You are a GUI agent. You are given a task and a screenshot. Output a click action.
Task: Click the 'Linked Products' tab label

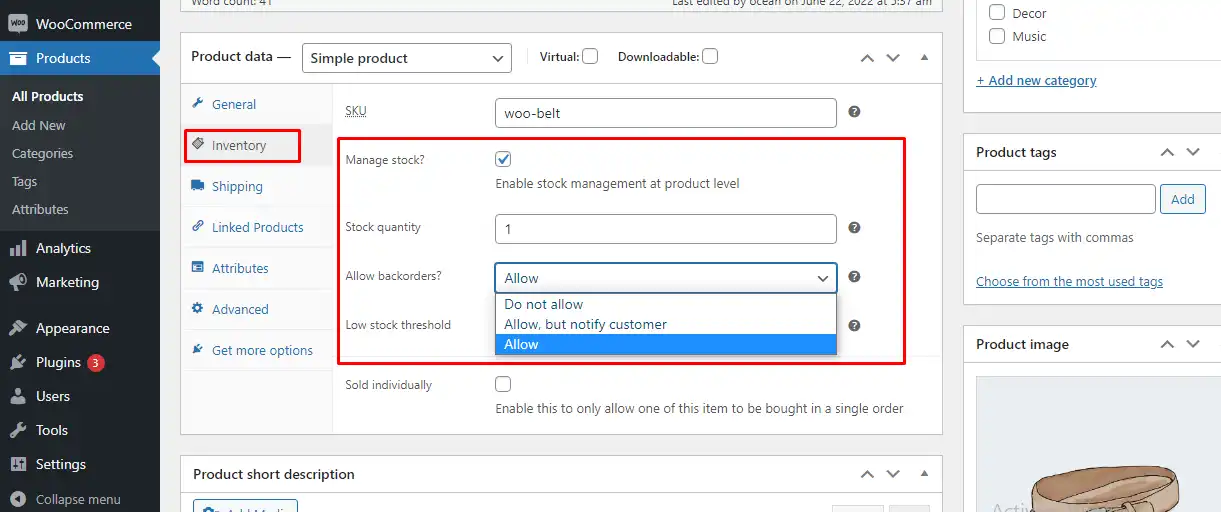click(257, 227)
